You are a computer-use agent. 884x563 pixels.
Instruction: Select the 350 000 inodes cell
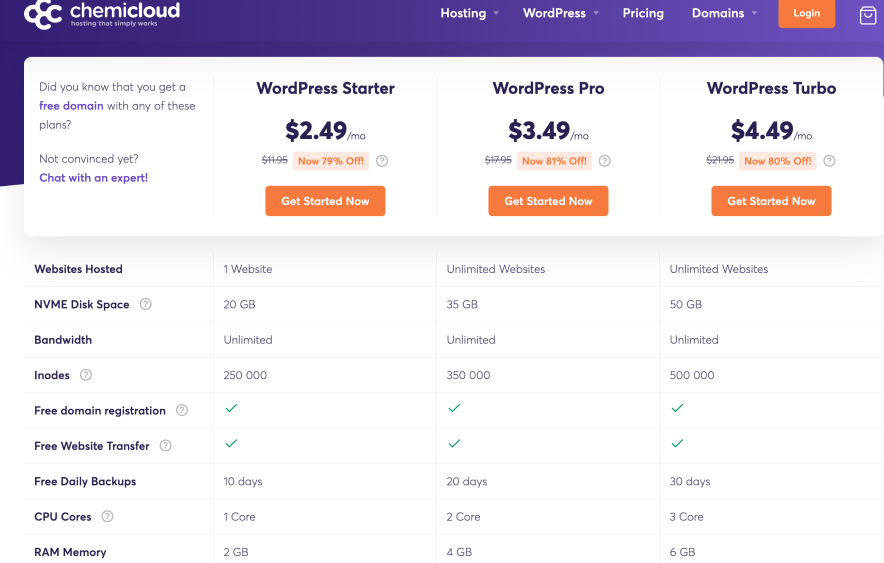[x=468, y=375]
